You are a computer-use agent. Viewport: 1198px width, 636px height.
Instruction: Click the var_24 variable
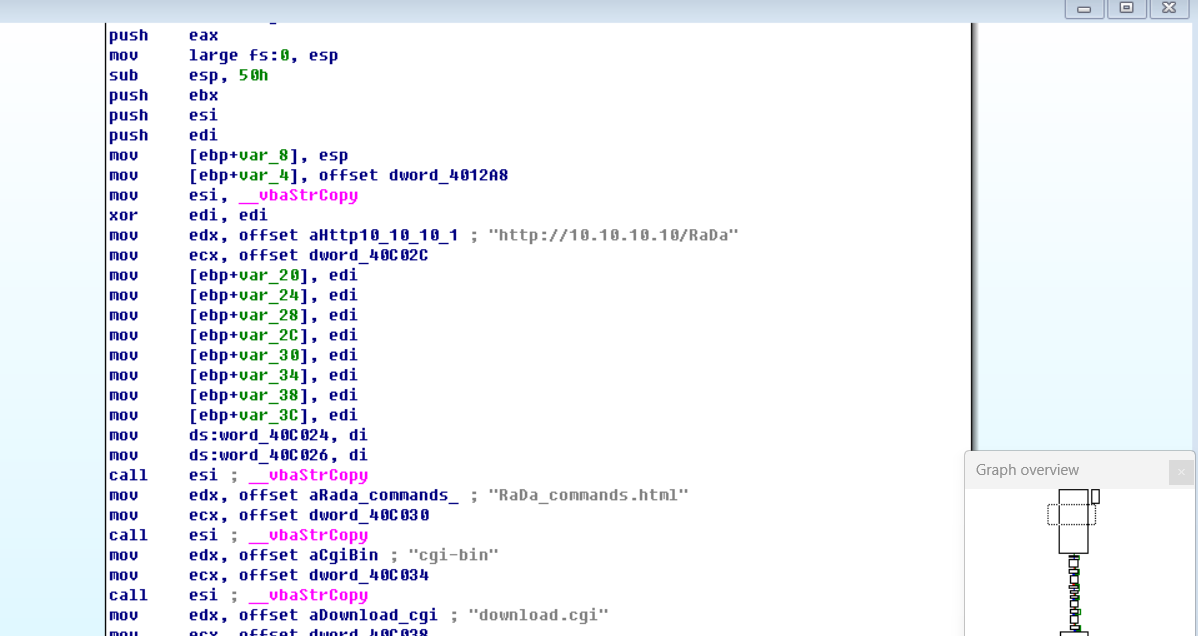pos(268,295)
